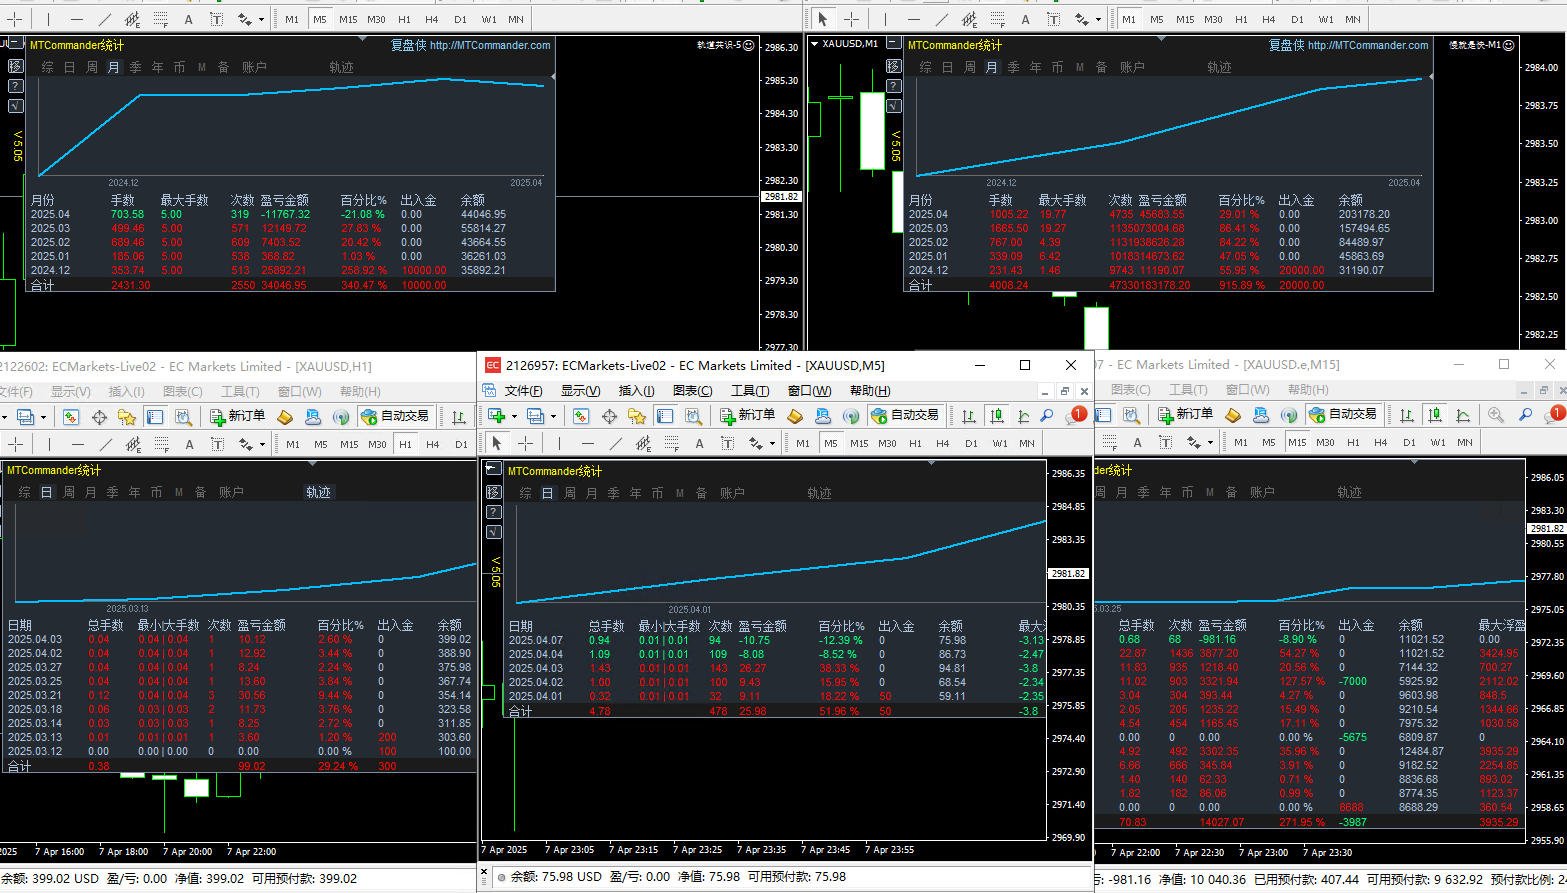Open blue search magnifier in 2126957 window
Viewport: 1567px width, 893px height.
pos(1046,415)
